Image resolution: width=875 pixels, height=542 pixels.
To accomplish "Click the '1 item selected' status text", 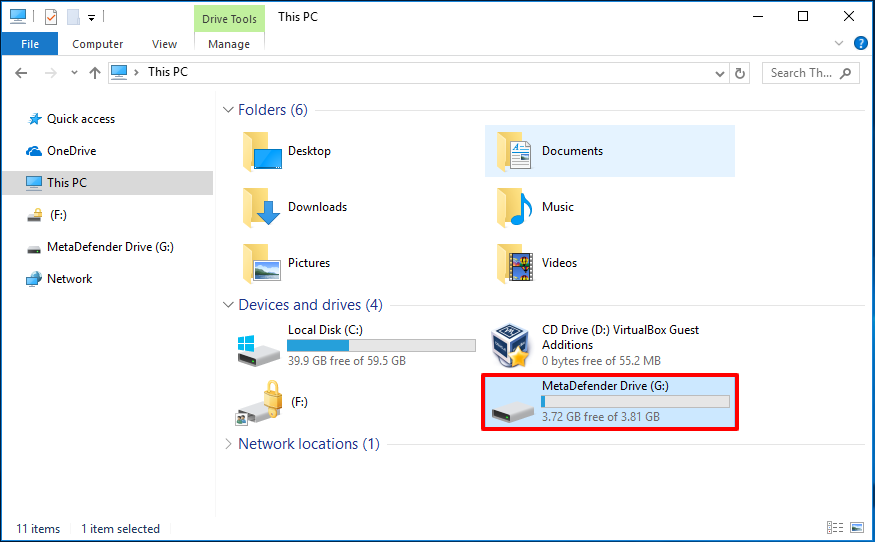I will 120,529.
